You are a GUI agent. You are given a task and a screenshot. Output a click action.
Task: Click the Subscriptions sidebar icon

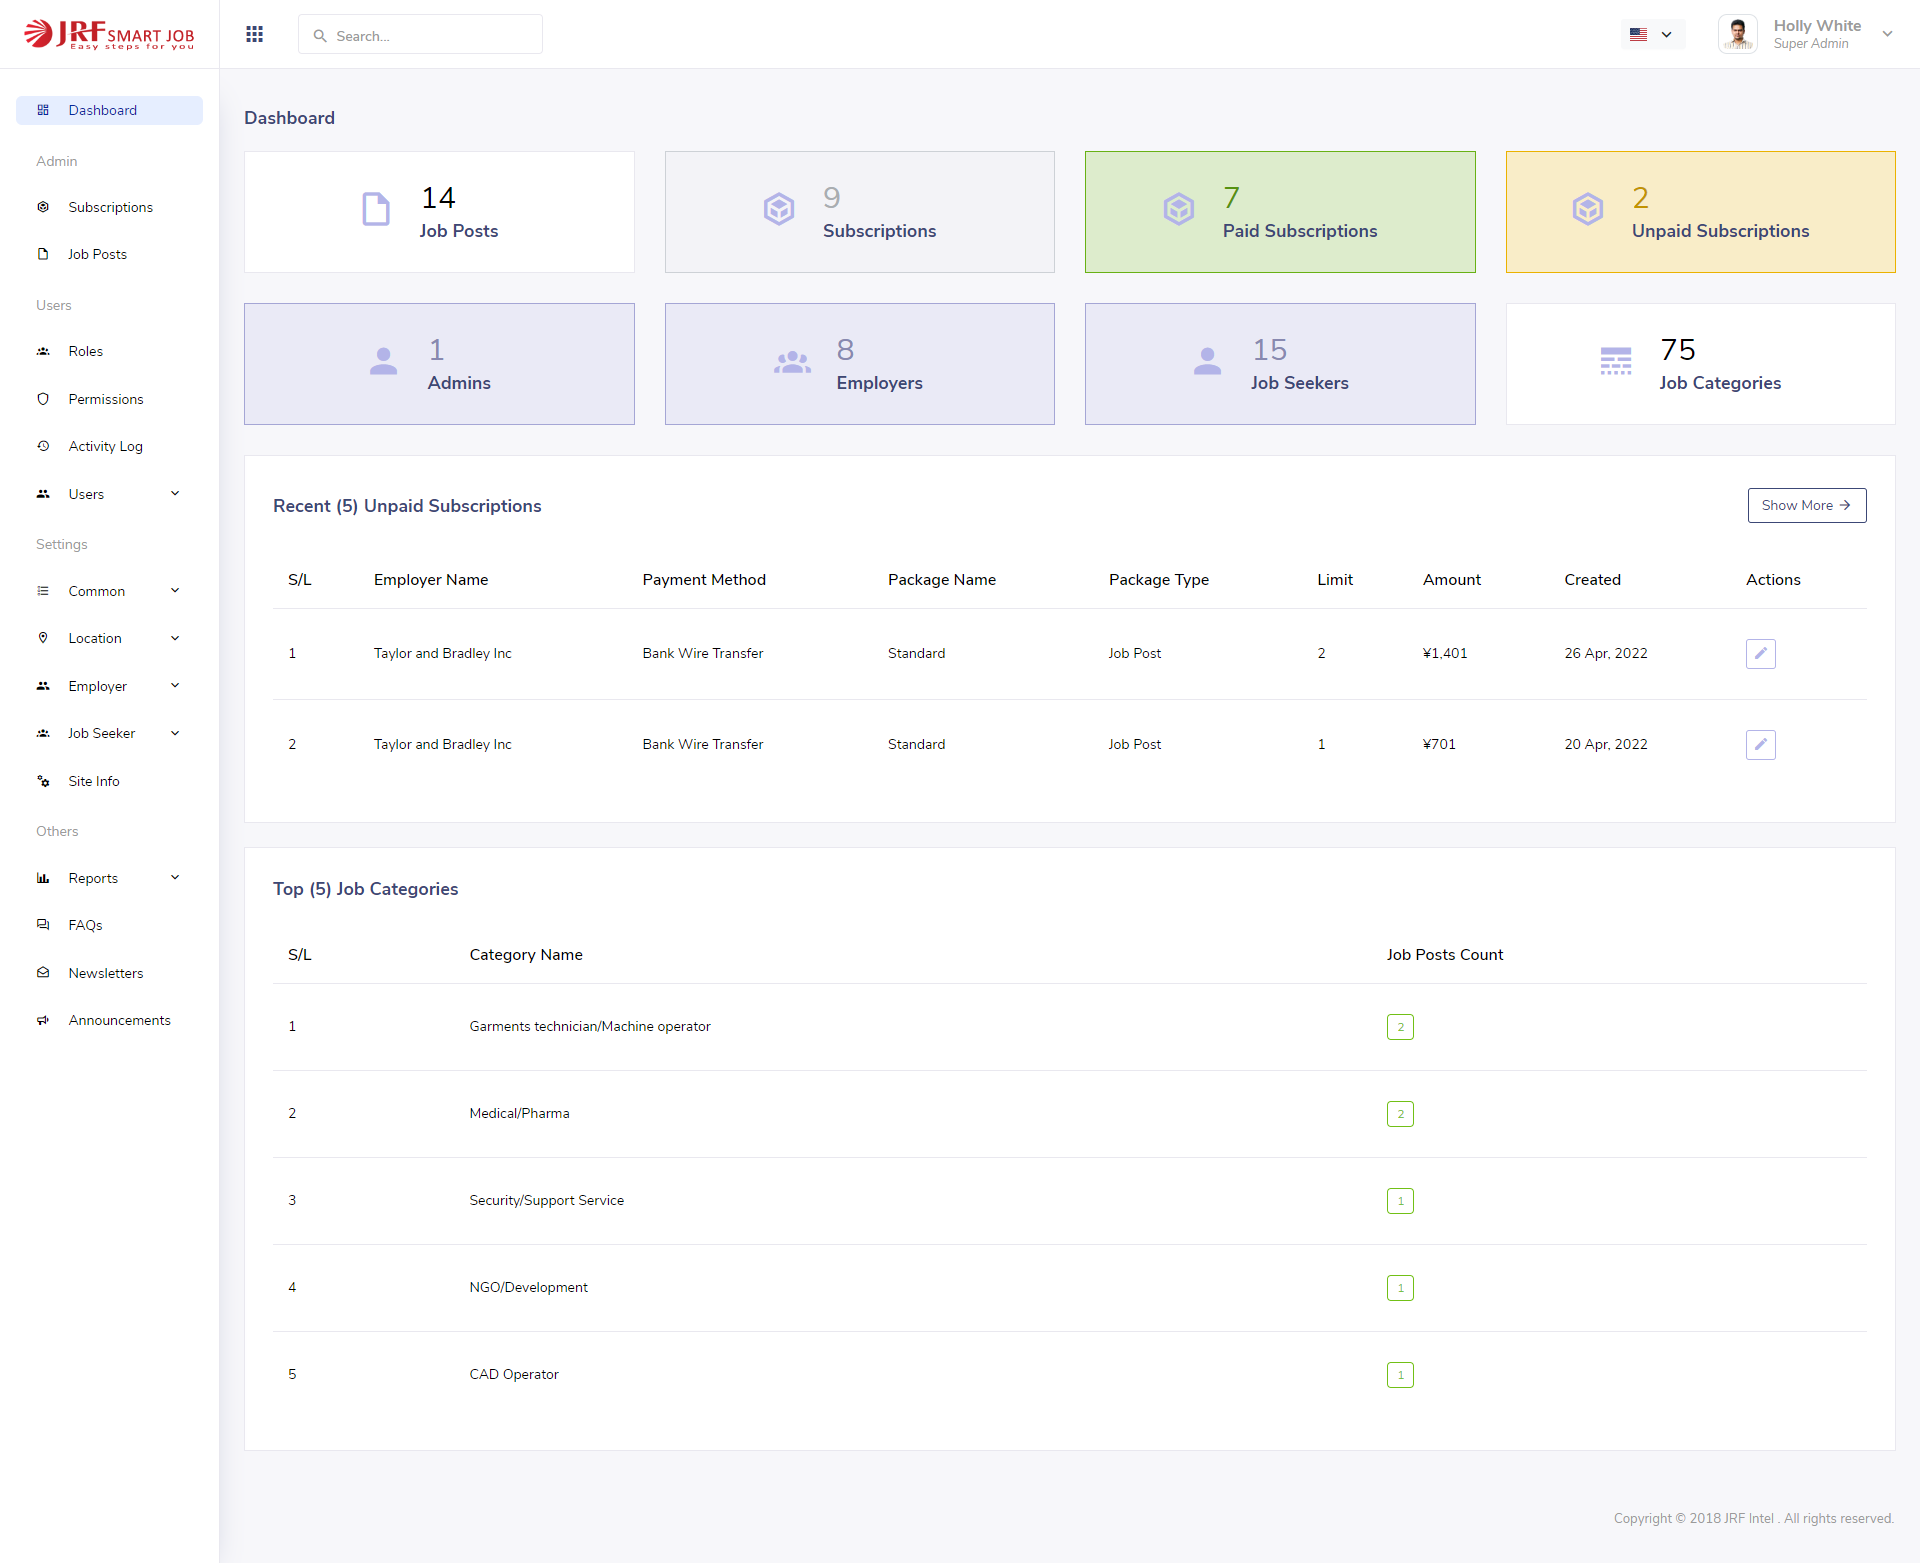click(x=43, y=207)
